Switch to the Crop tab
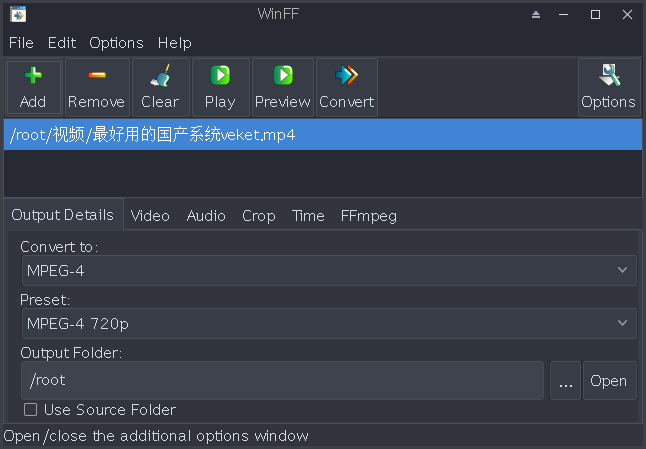This screenshot has height=449, width=646. point(259,216)
